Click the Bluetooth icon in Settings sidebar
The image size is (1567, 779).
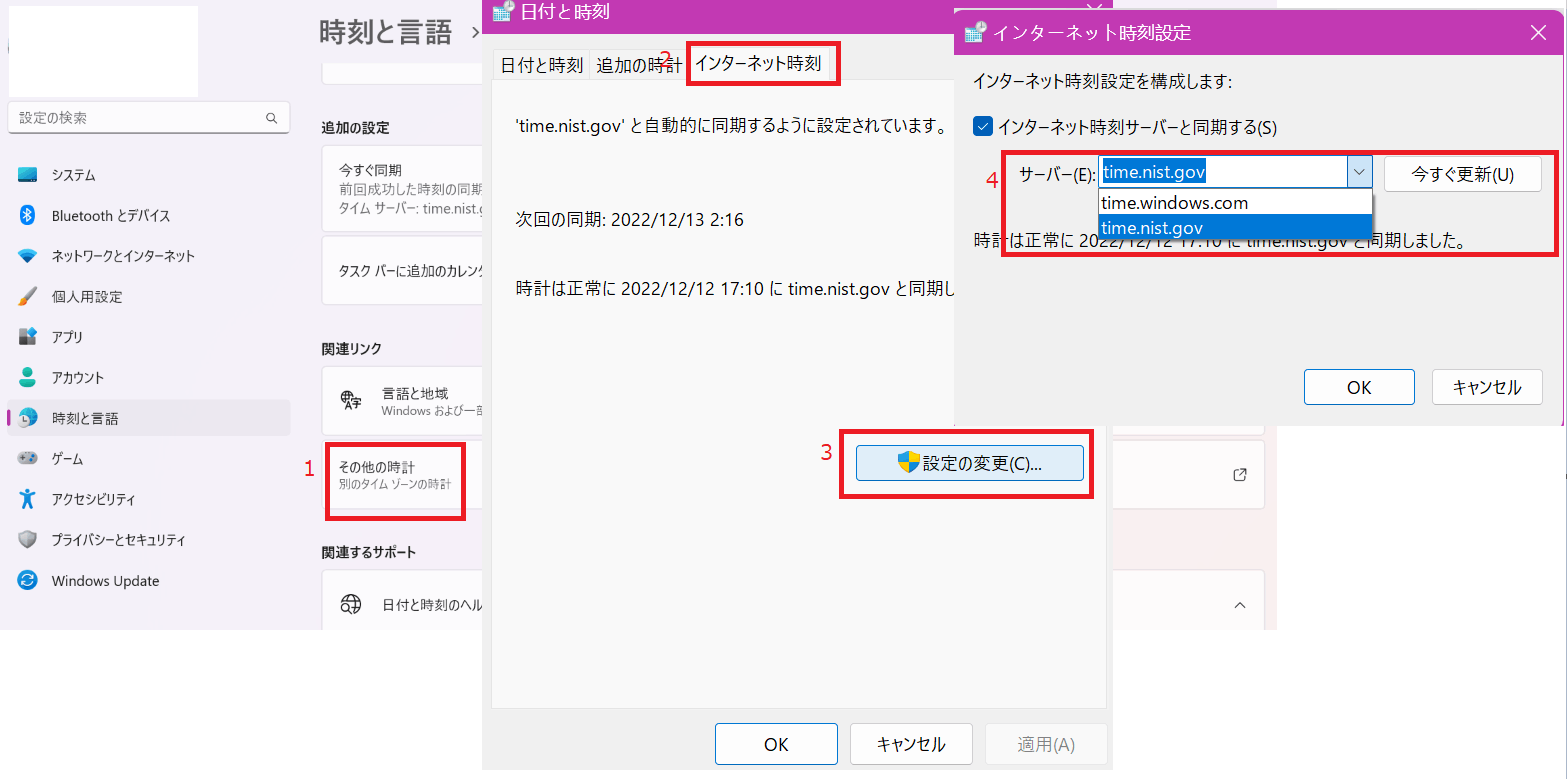[x=28, y=215]
